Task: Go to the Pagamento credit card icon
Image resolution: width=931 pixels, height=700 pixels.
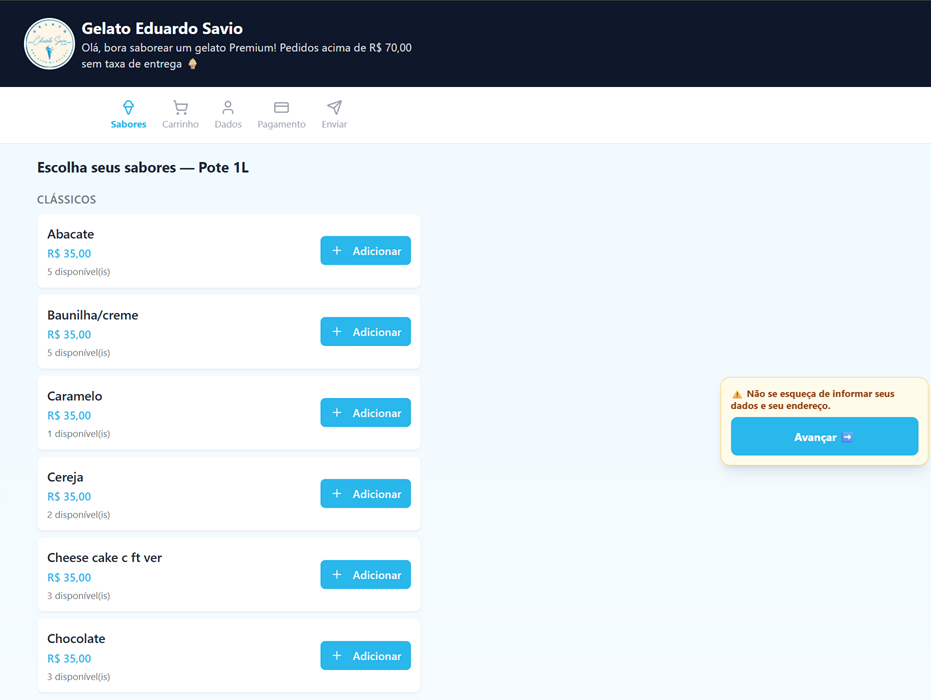Action: (281, 107)
